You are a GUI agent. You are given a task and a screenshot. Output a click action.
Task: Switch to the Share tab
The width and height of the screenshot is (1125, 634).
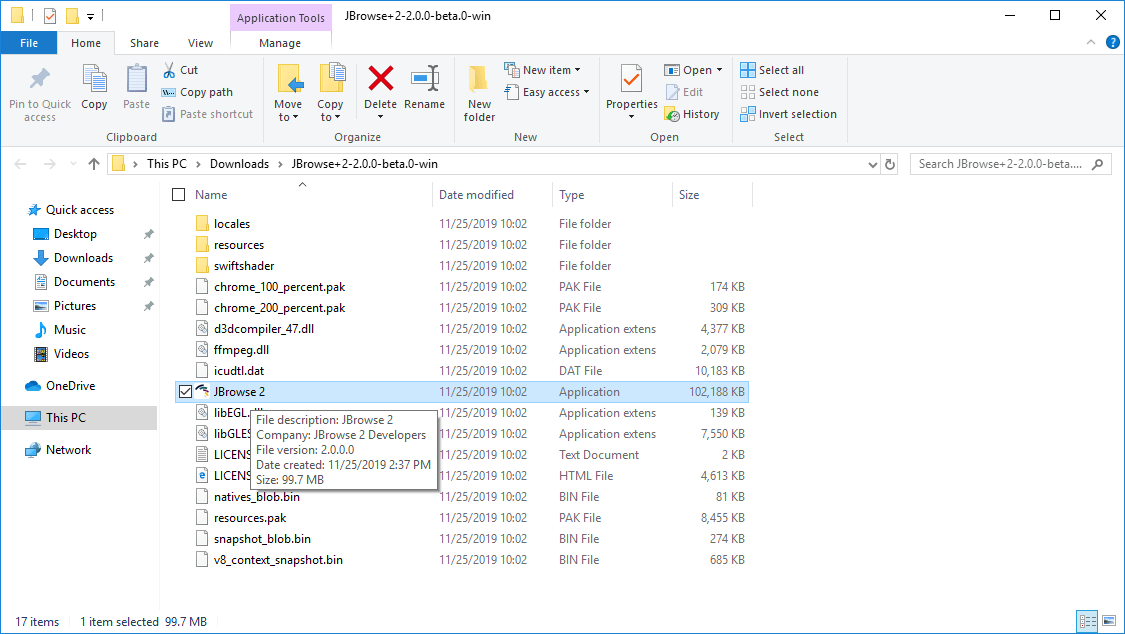point(144,43)
